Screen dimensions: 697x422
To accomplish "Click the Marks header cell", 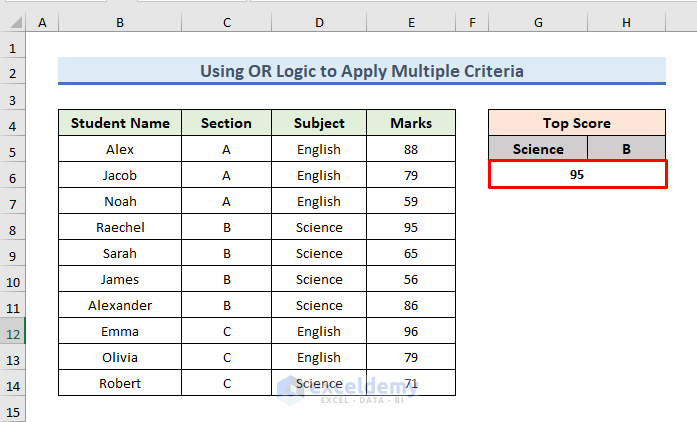I will click(x=411, y=123).
